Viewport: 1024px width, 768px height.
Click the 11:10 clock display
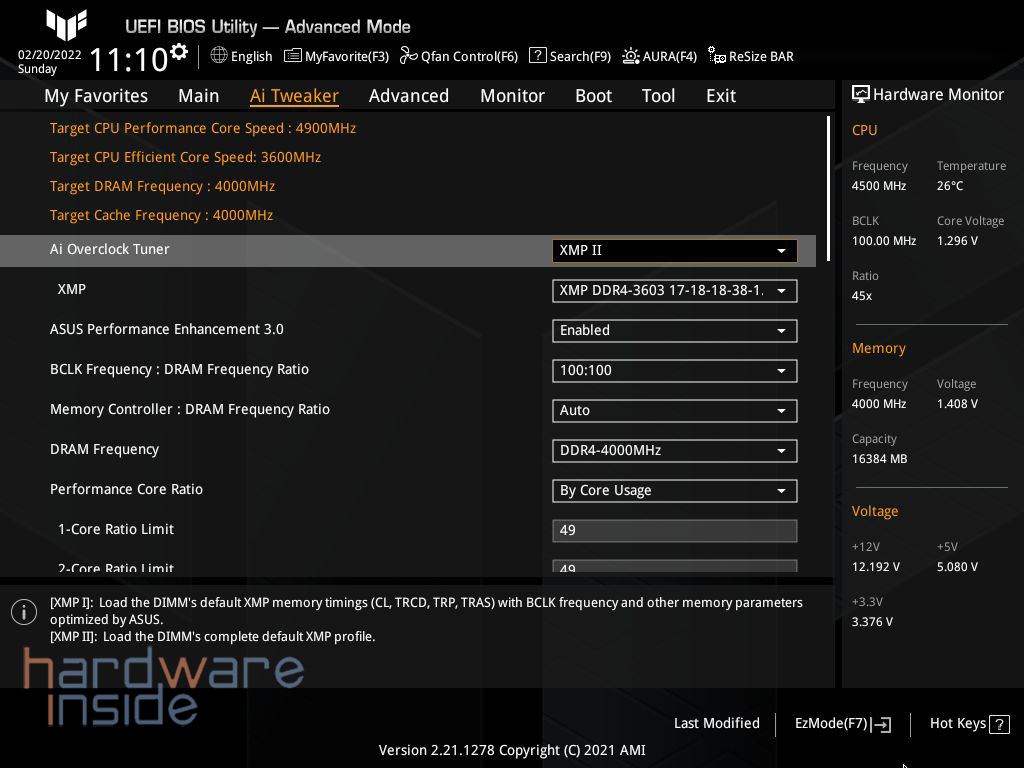tap(129, 60)
